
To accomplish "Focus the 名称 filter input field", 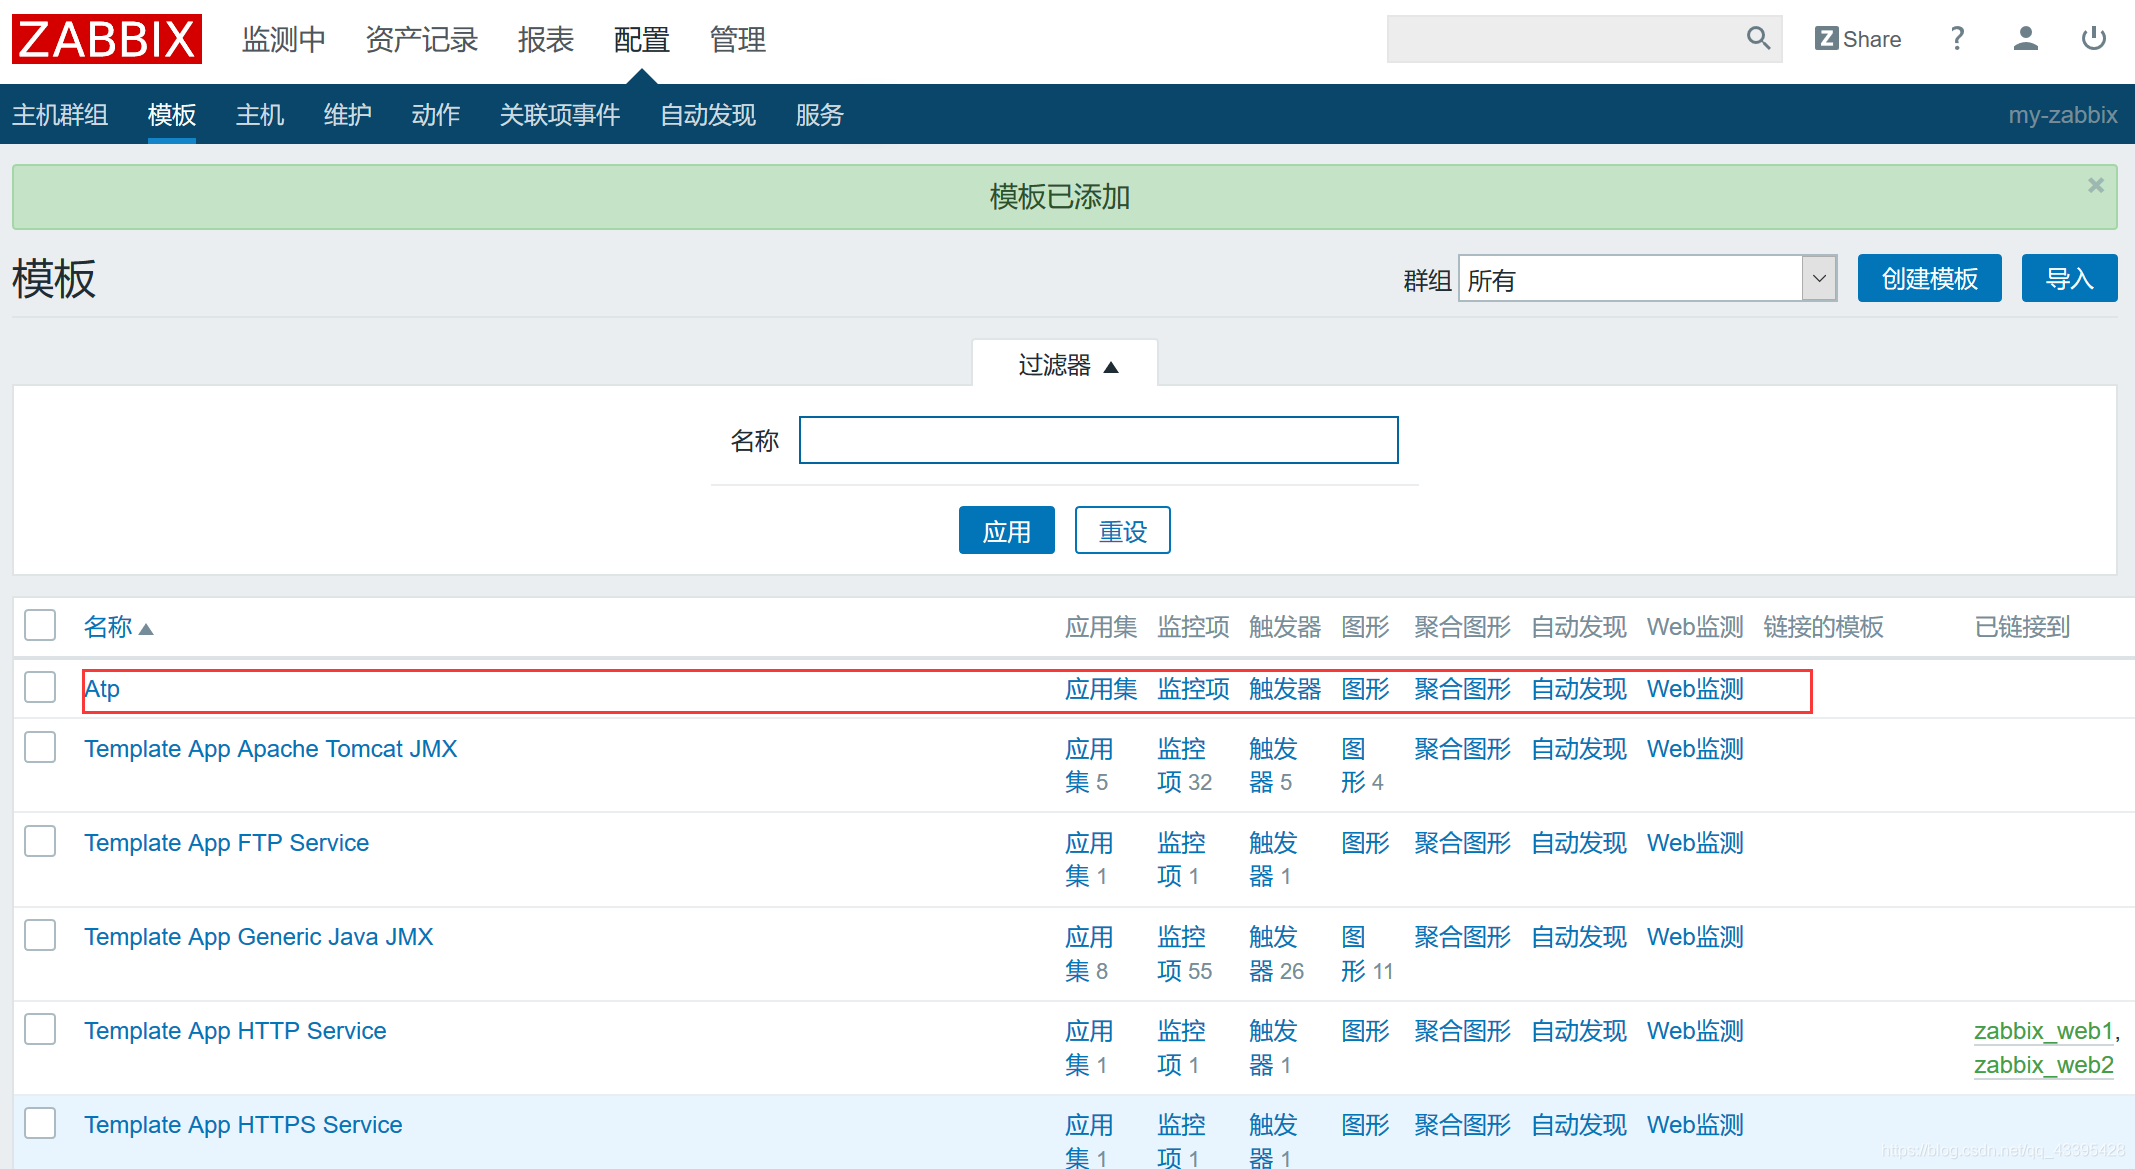I will point(1099,440).
